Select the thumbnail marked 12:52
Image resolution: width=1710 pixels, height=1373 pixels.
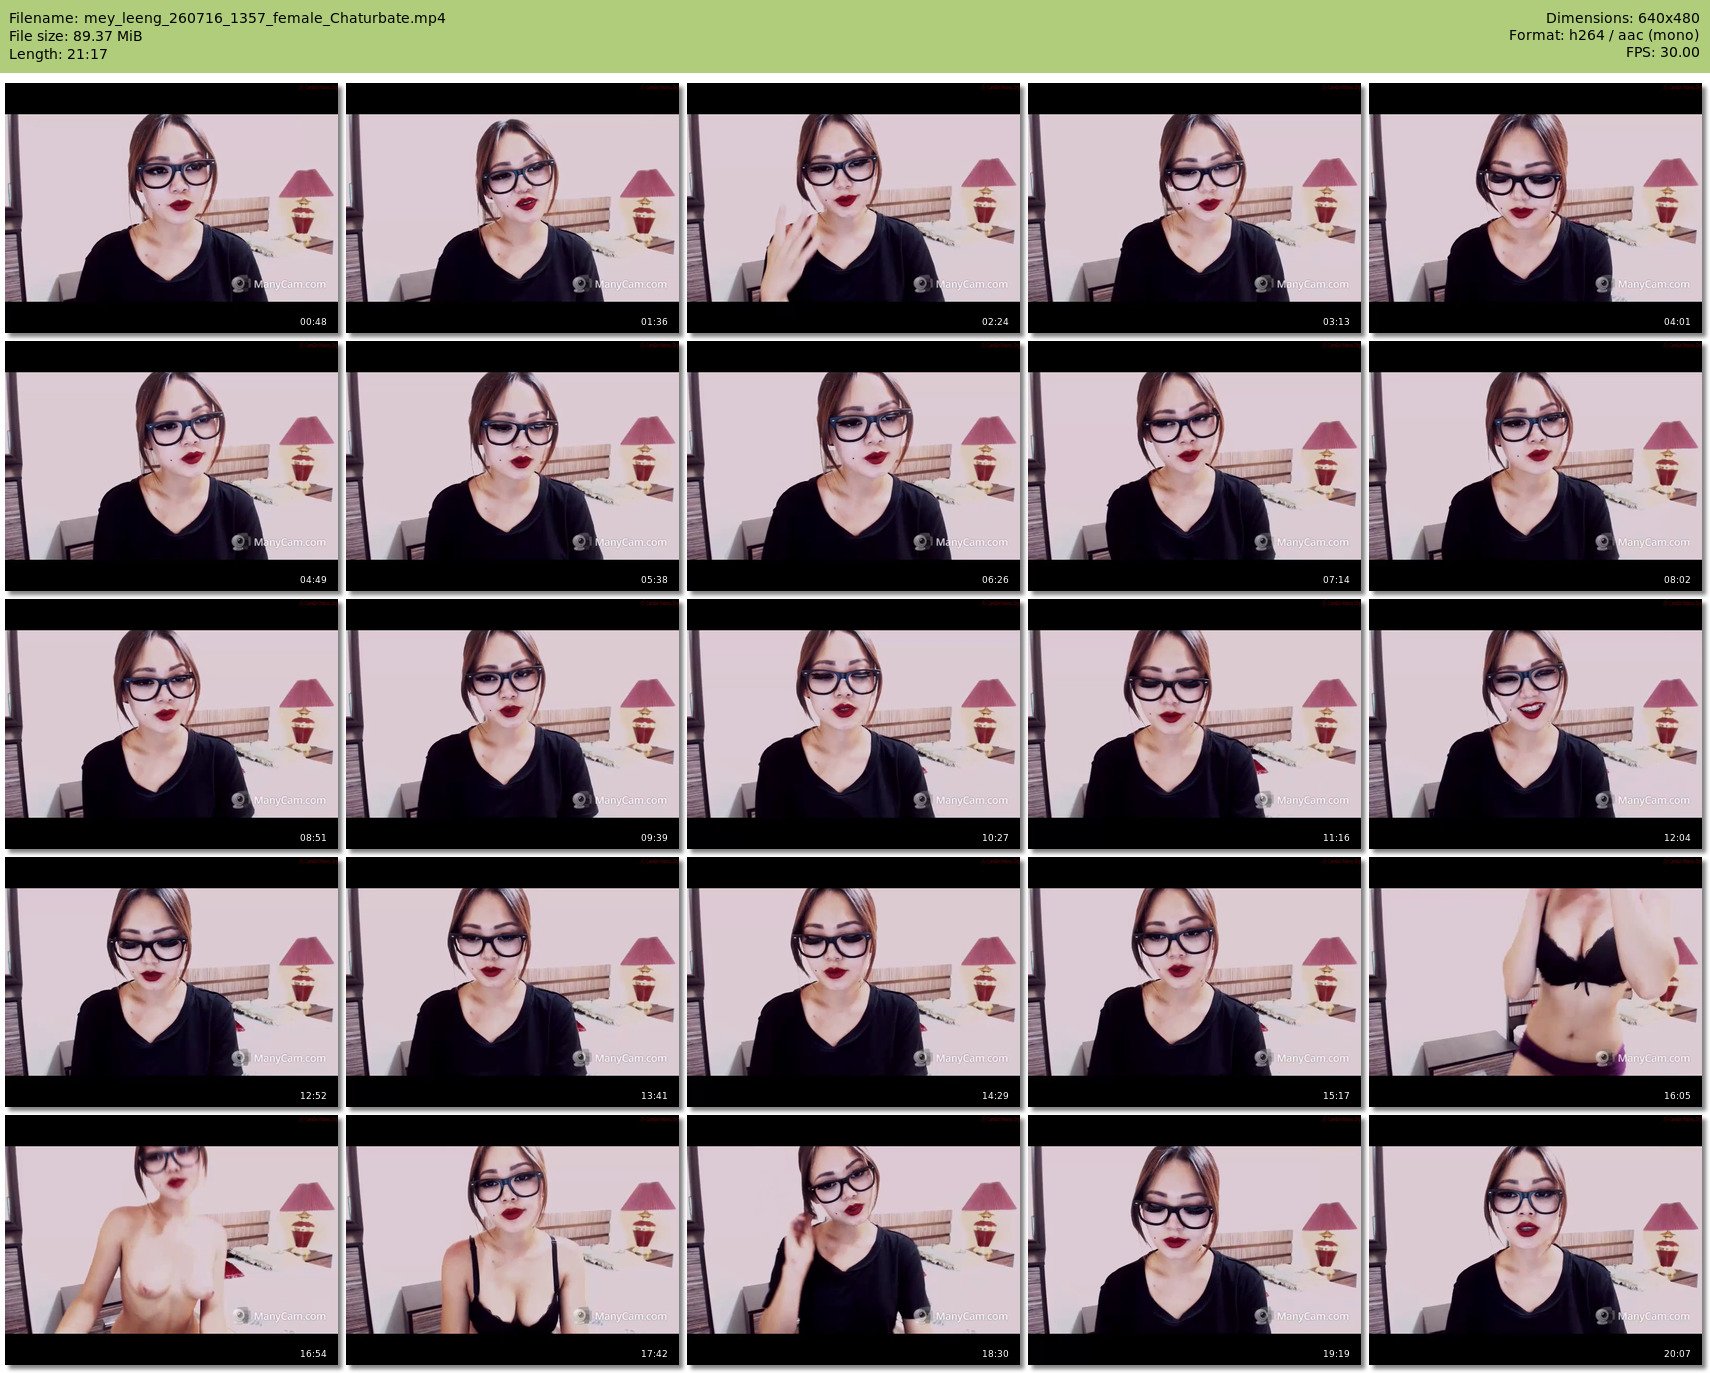pos(172,982)
